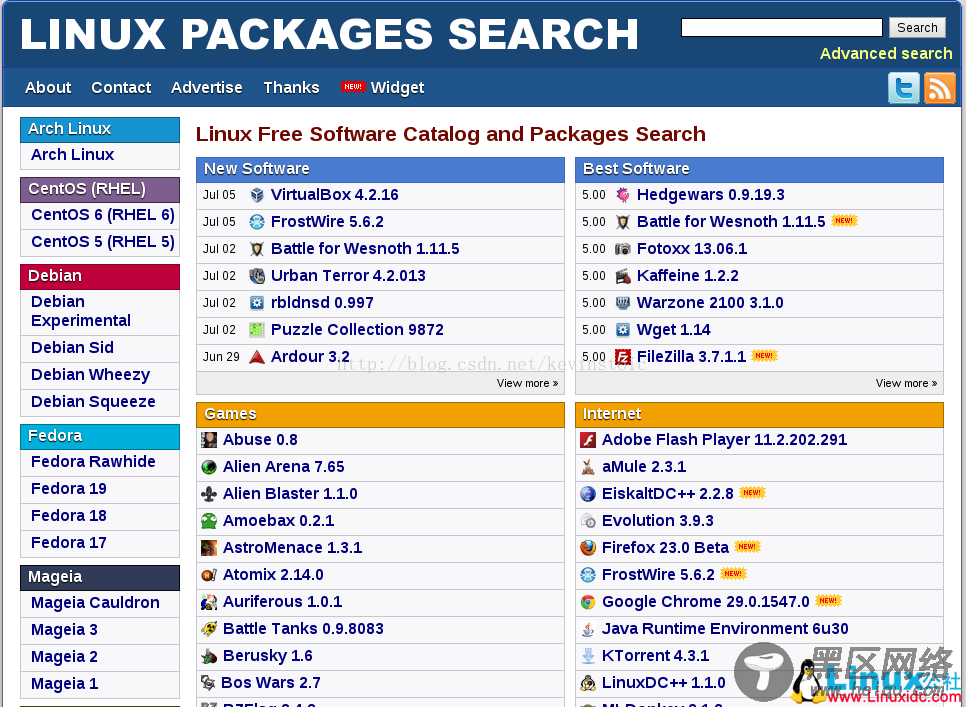This screenshot has height=707, width=966.
Task: Open the CentOS 5 (RHEL 5) link
Action: [103, 242]
